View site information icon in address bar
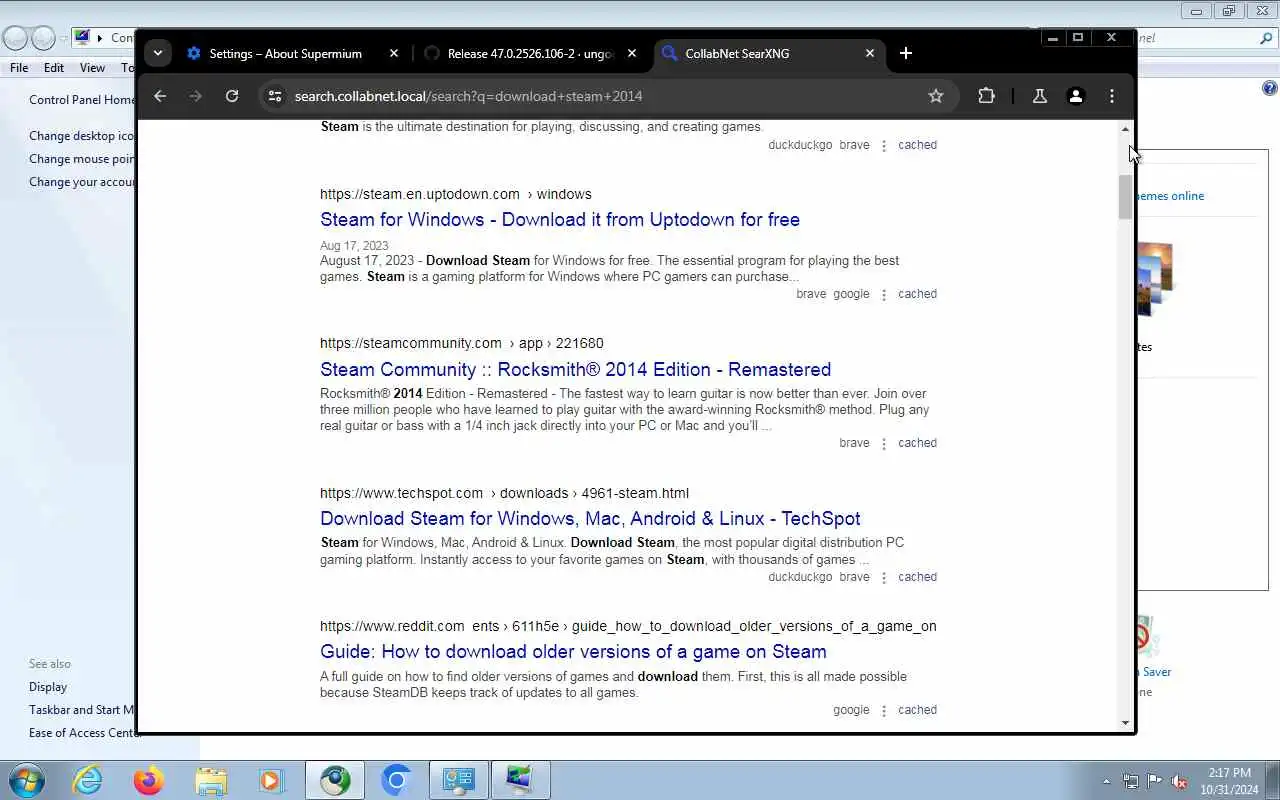 point(274,96)
